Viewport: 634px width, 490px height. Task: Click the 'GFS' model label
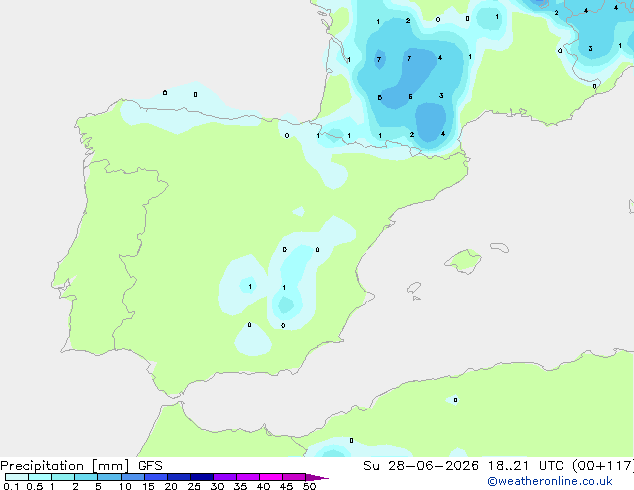(150, 466)
